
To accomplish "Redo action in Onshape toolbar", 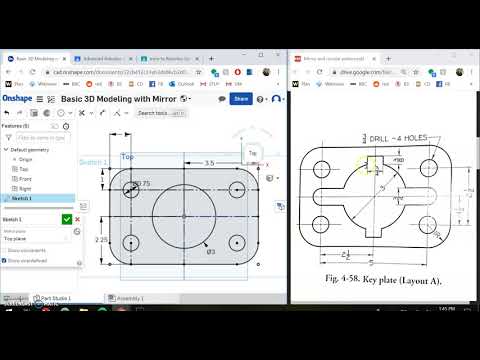I will (x=19, y=113).
